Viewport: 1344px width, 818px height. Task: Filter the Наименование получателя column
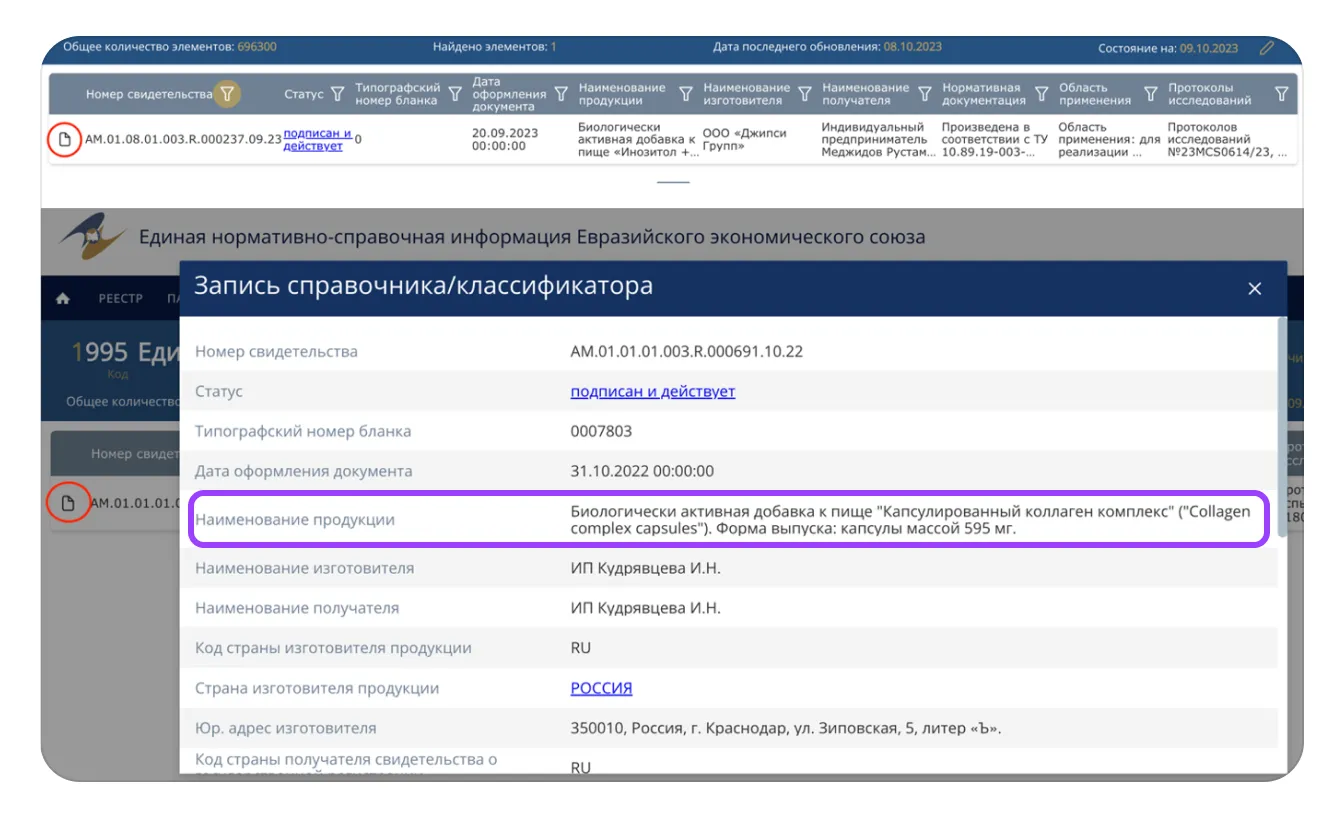tap(925, 94)
